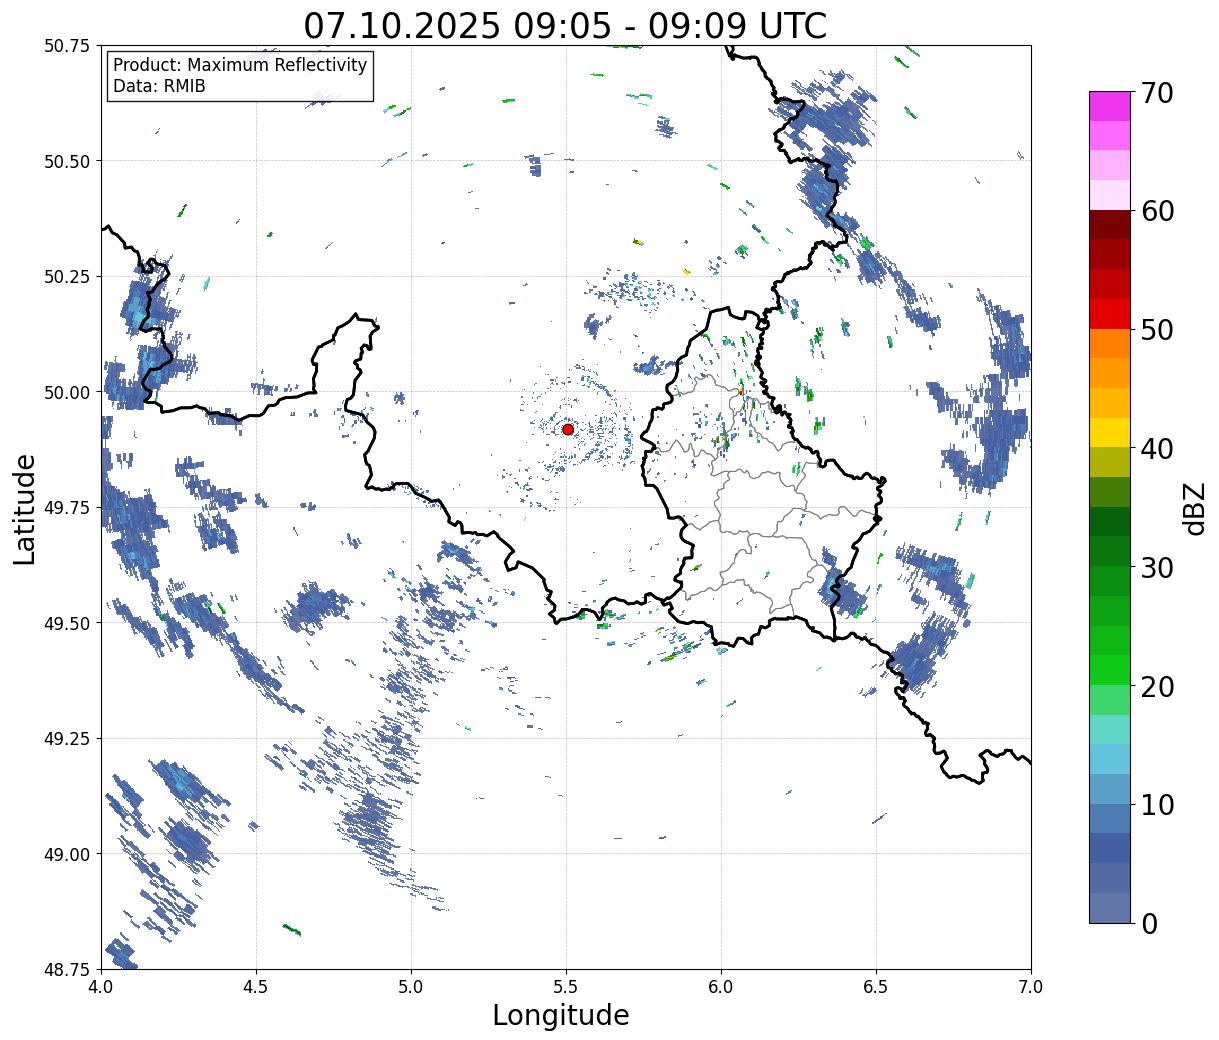
Task: Click the 'Data: RMIB' text
Action: click(x=159, y=87)
